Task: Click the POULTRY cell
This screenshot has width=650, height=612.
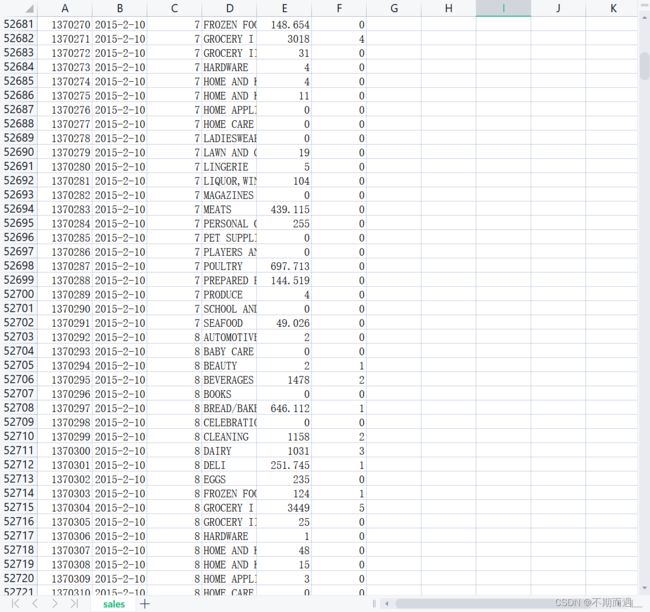Action: (229, 266)
